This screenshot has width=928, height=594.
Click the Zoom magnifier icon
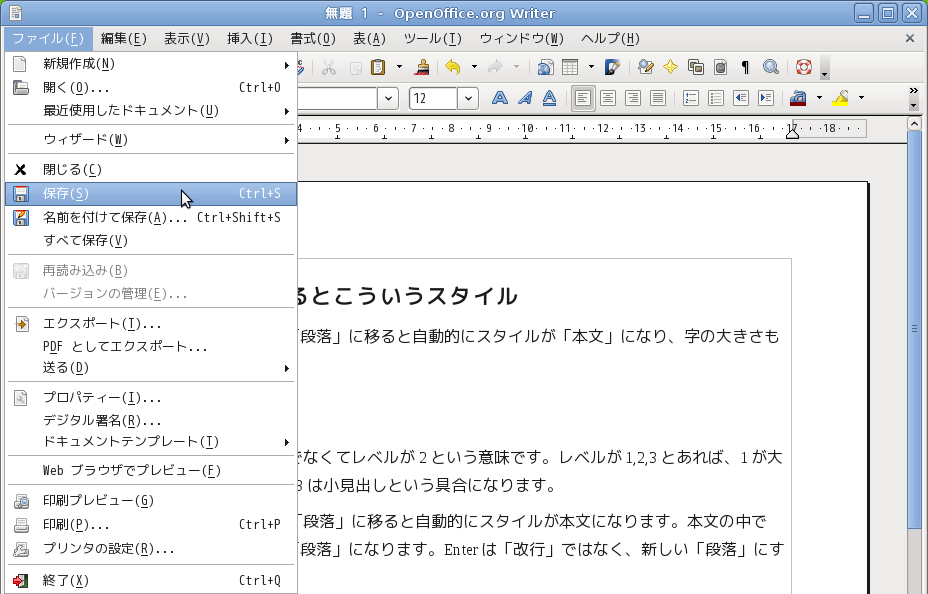[770, 68]
